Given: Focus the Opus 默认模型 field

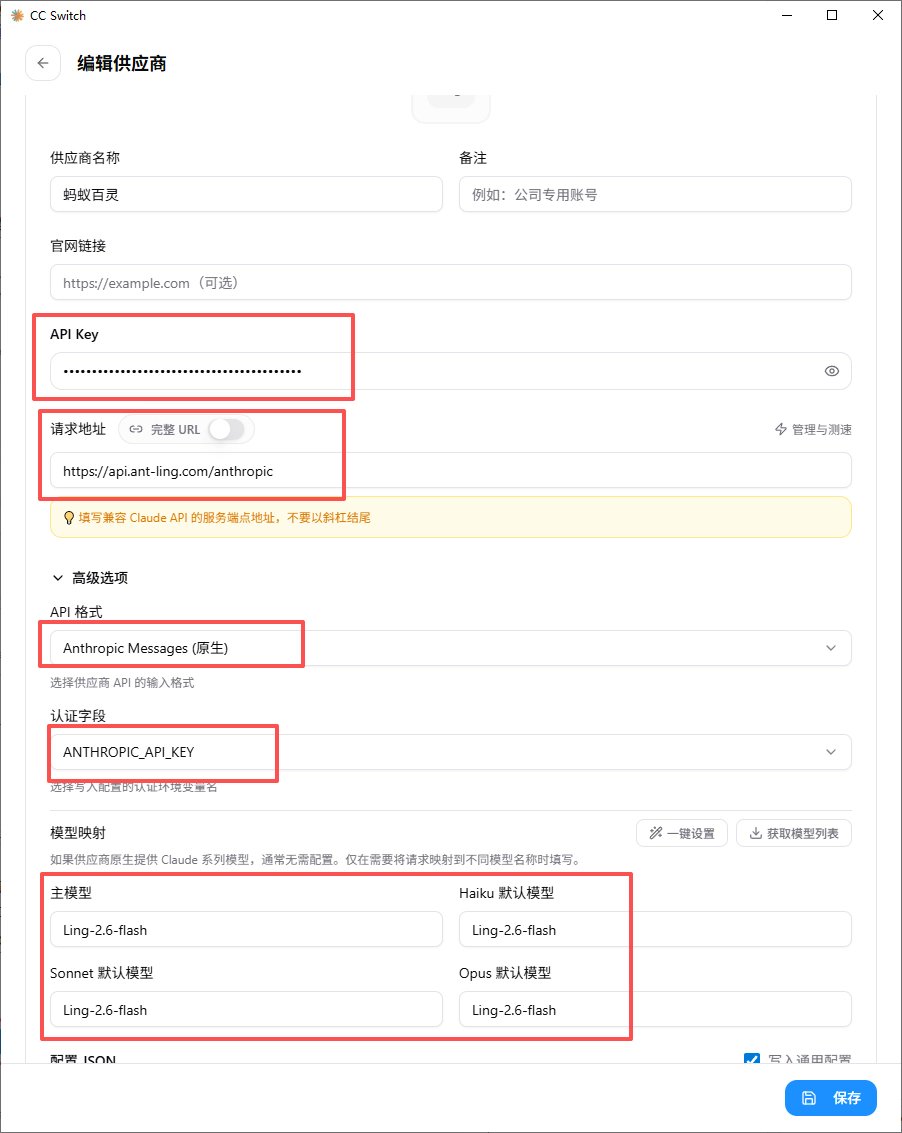Looking at the screenshot, I should [655, 1010].
